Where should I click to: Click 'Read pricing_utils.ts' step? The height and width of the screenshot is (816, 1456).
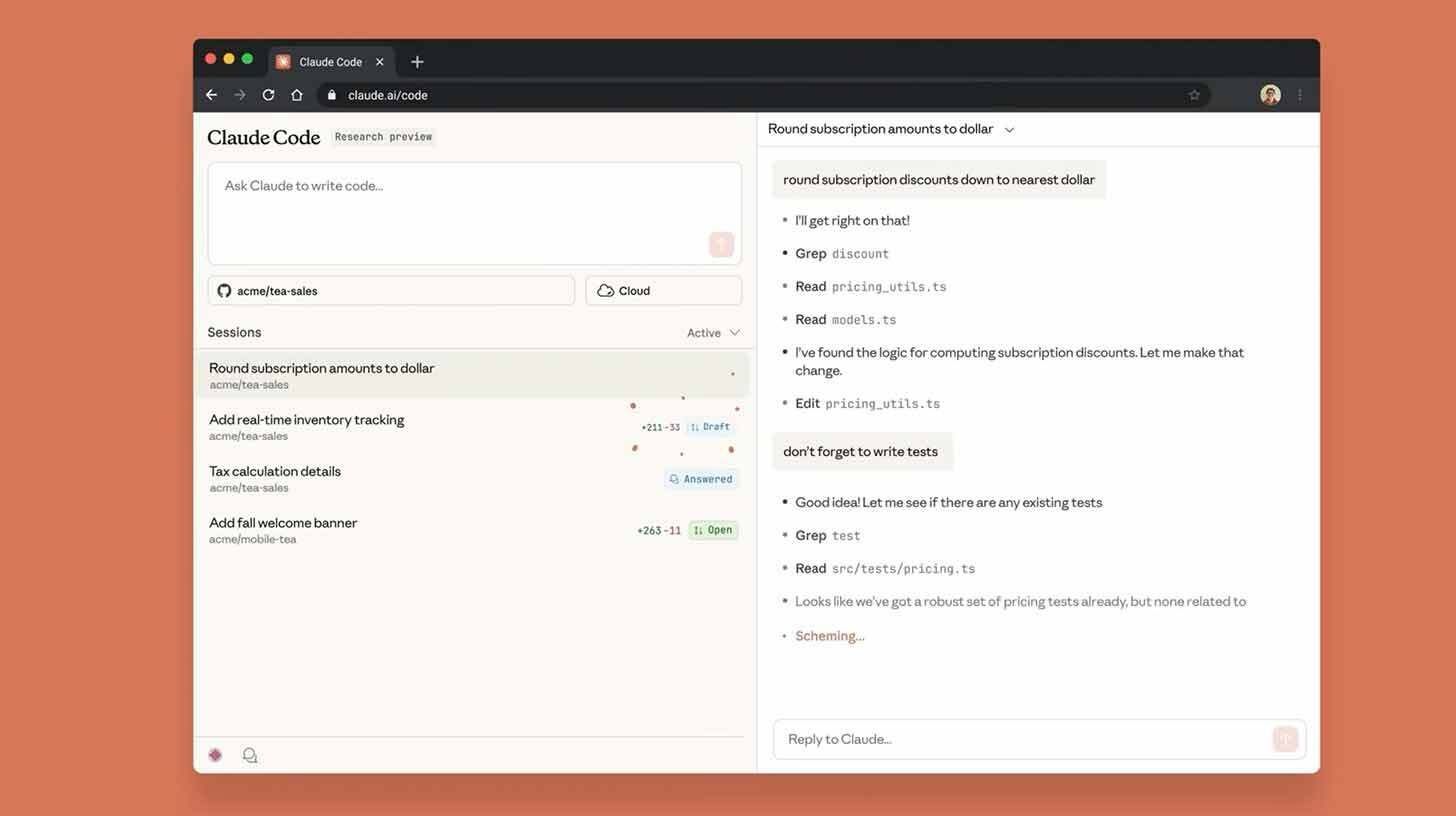click(x=871, y=287)
